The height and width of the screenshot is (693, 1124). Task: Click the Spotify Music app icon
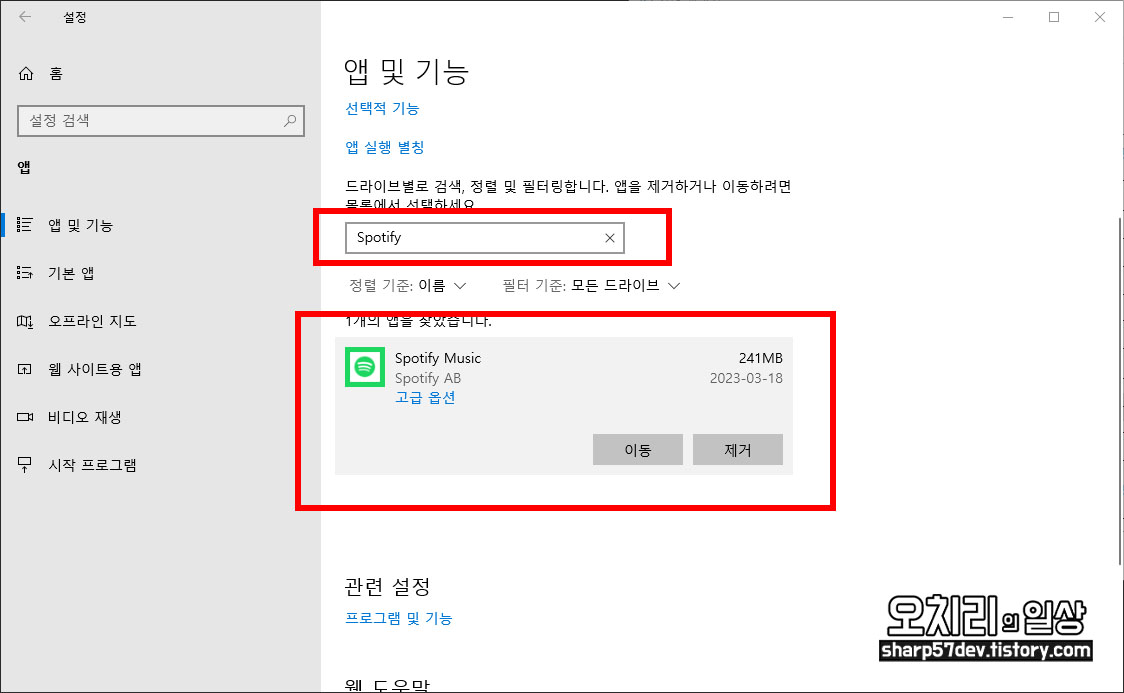365,367
